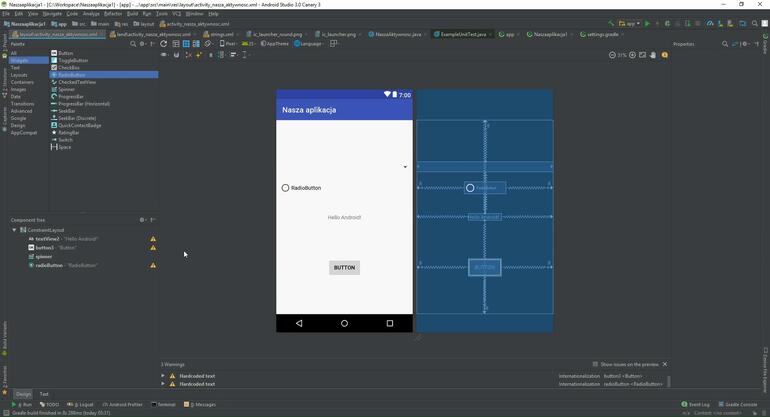This screenshot has width=770, height=417.
Task: Select the Containers palette category
Action: (x=22, y=82)
